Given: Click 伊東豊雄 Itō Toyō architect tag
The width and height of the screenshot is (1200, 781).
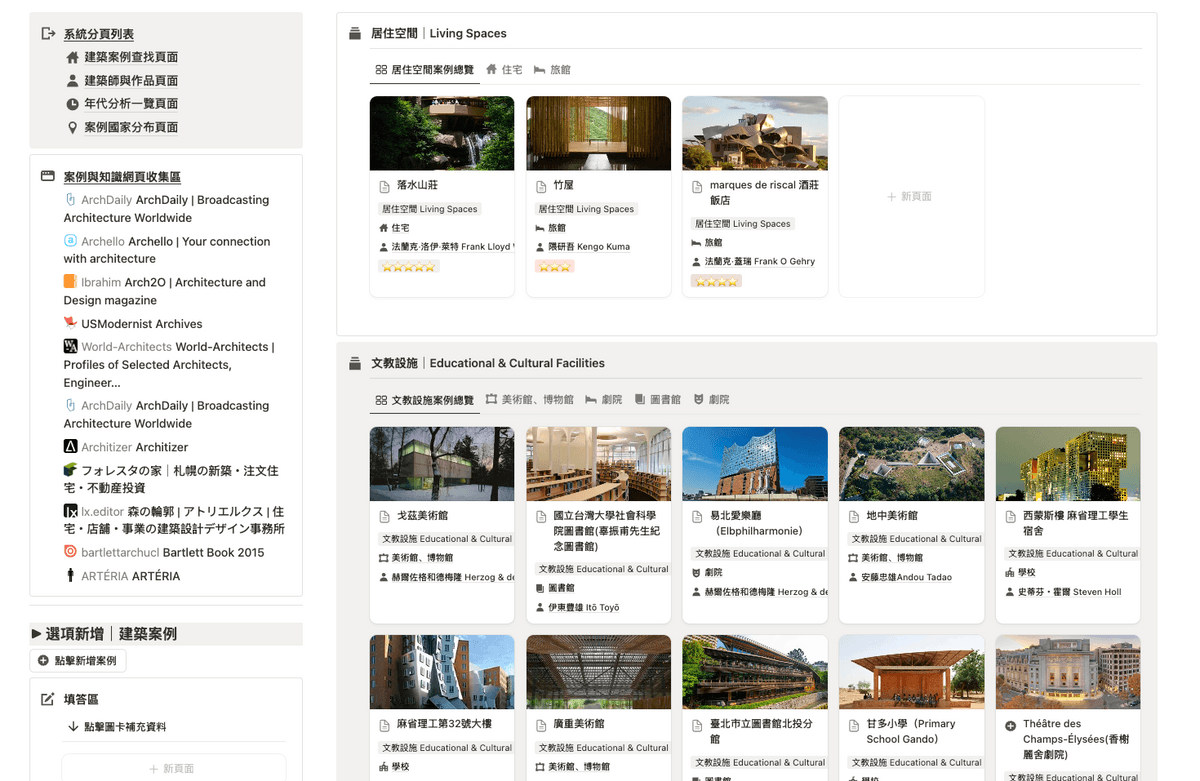Looking at the screenshot, I should click(583, 607).
